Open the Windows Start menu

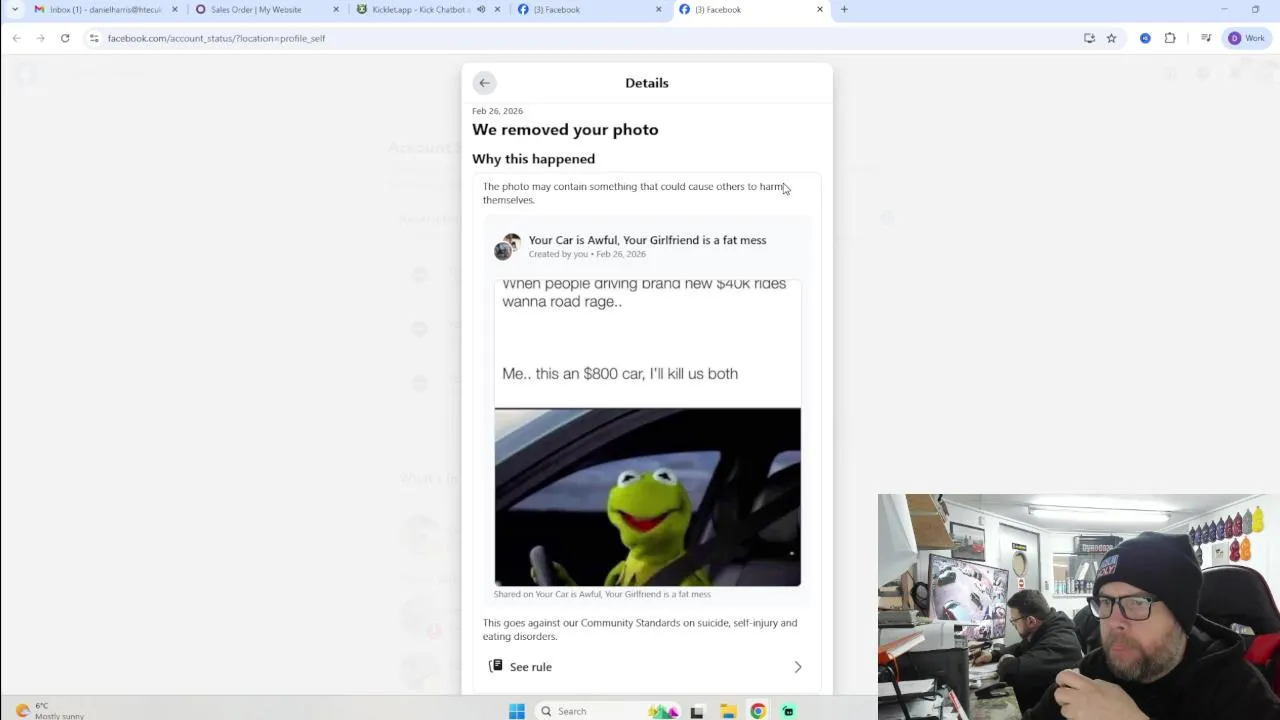[517, 711]
